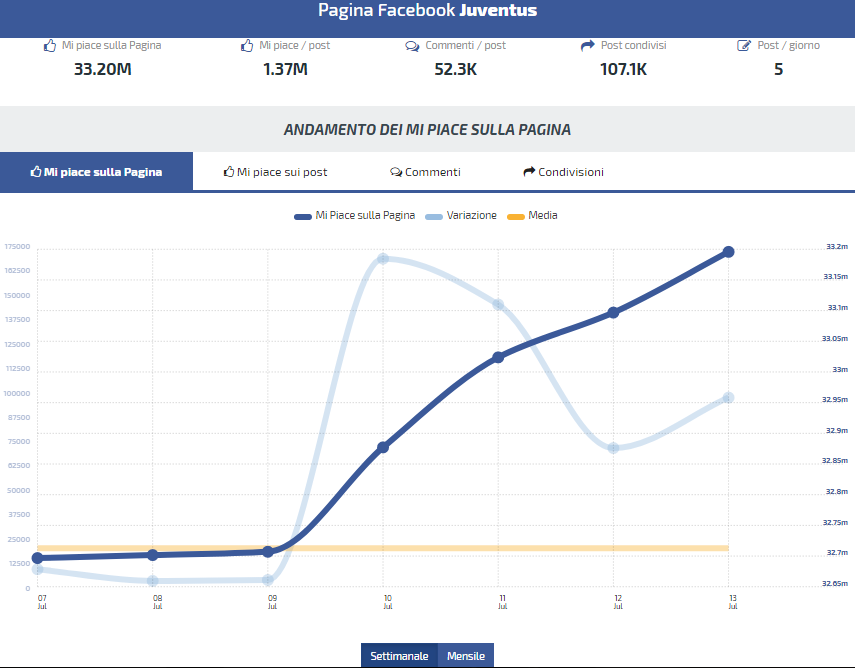Click light blue Variazione point on 13 Jul
The height and width of the screenshot is (668, 855).
pos(728,398)
